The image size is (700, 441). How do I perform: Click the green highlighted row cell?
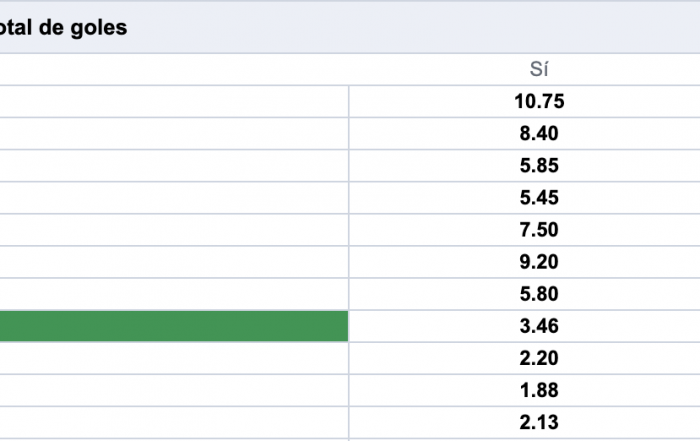click(x=174, y=325)
